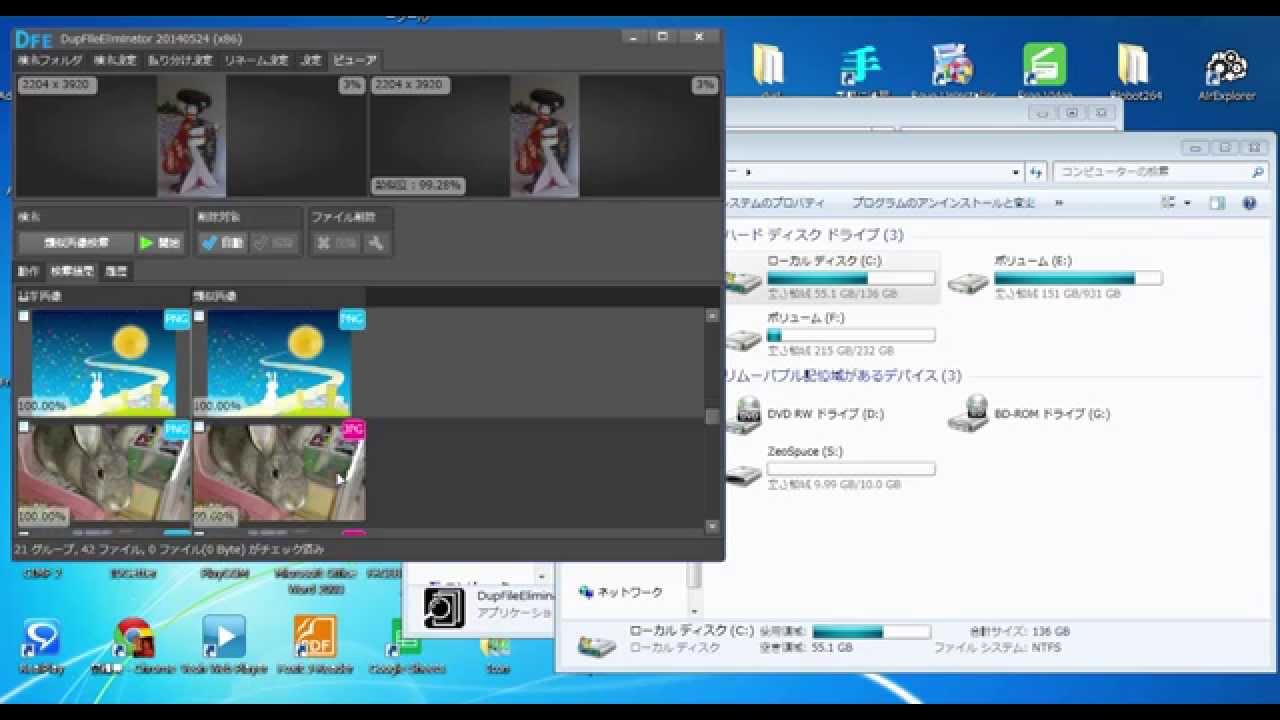Click inside the Explorer computer search box
This screenshot has width=1280, height=720.
click(x=1160, y=172)
